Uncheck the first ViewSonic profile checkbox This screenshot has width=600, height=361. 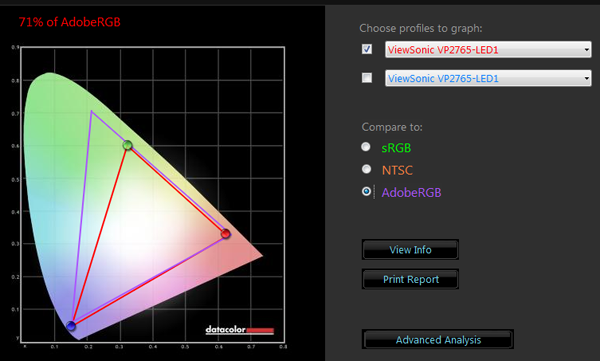click(367, 49)
